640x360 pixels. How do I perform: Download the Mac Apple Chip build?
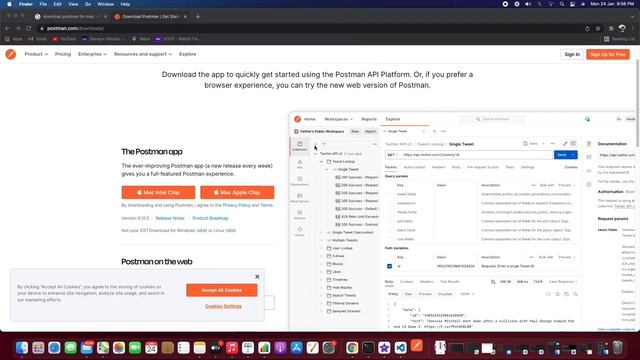pos(237,192)
